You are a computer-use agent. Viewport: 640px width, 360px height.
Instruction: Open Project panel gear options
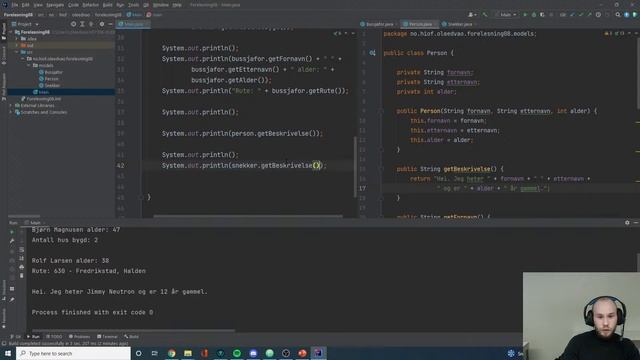point(102,24)
